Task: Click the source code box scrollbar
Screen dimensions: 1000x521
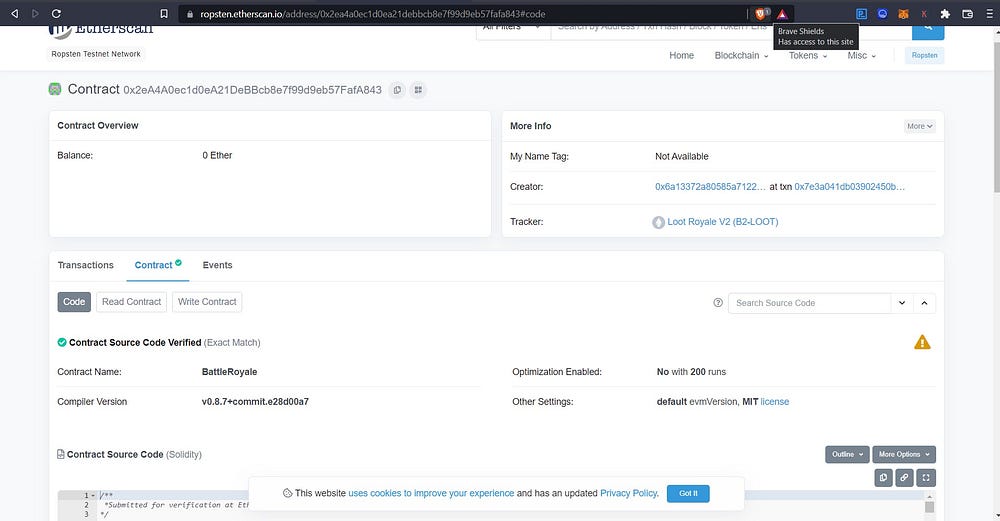Action: 930,506
